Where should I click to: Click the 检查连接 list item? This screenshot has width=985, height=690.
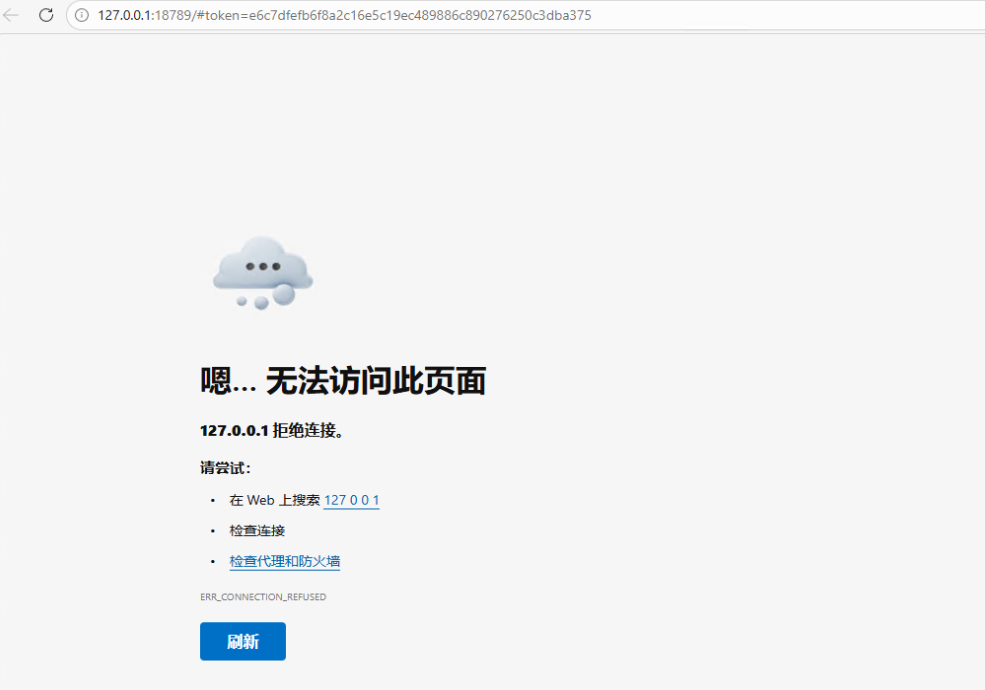click(257, 531)
